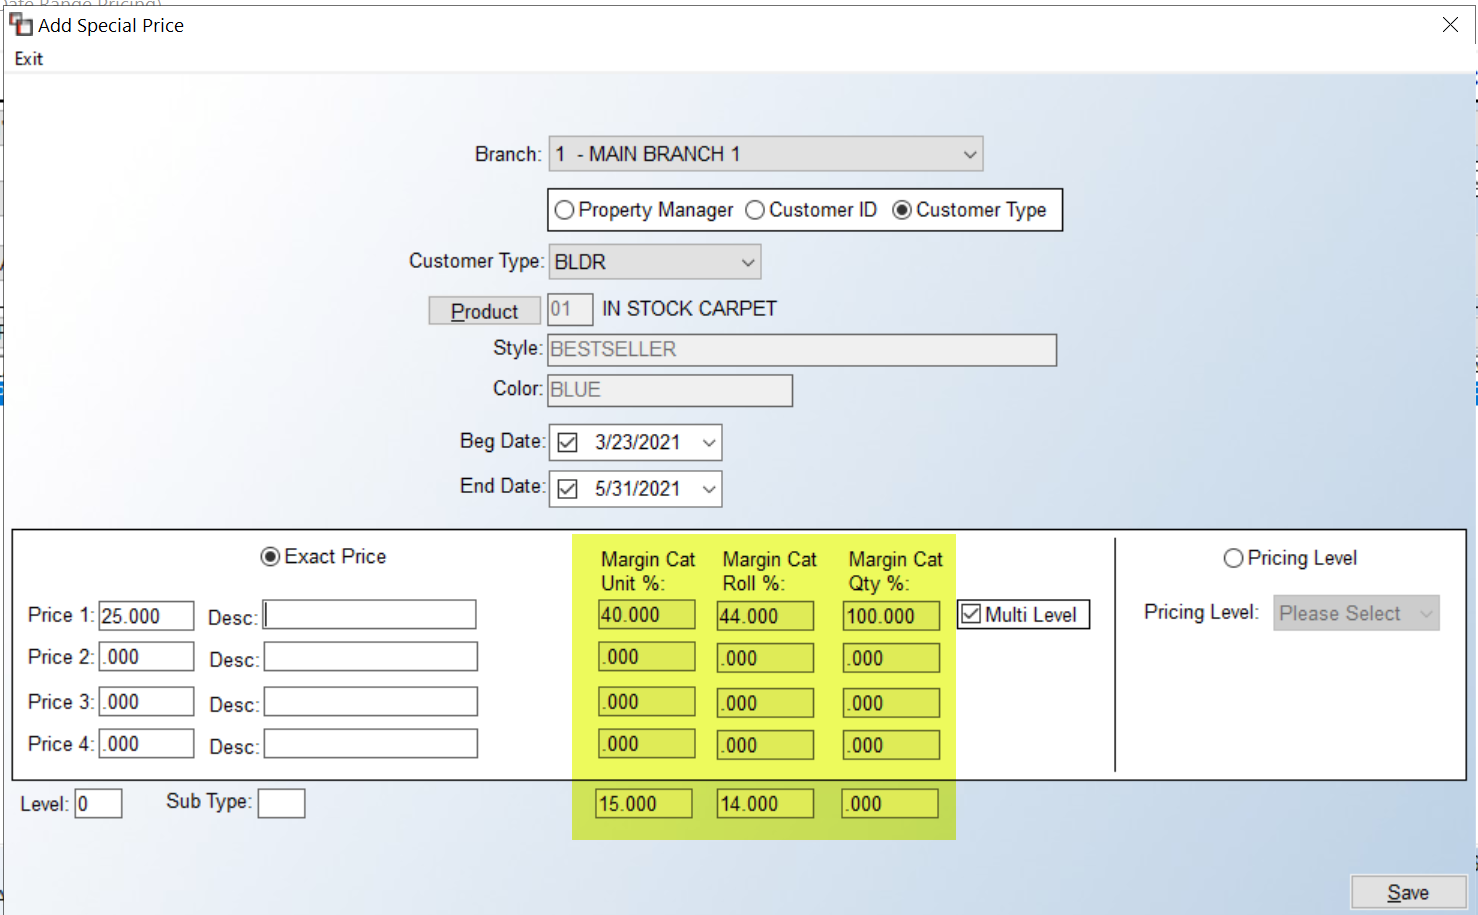
Task: Click the Price 4 Desc field
Action: [370, 744]
